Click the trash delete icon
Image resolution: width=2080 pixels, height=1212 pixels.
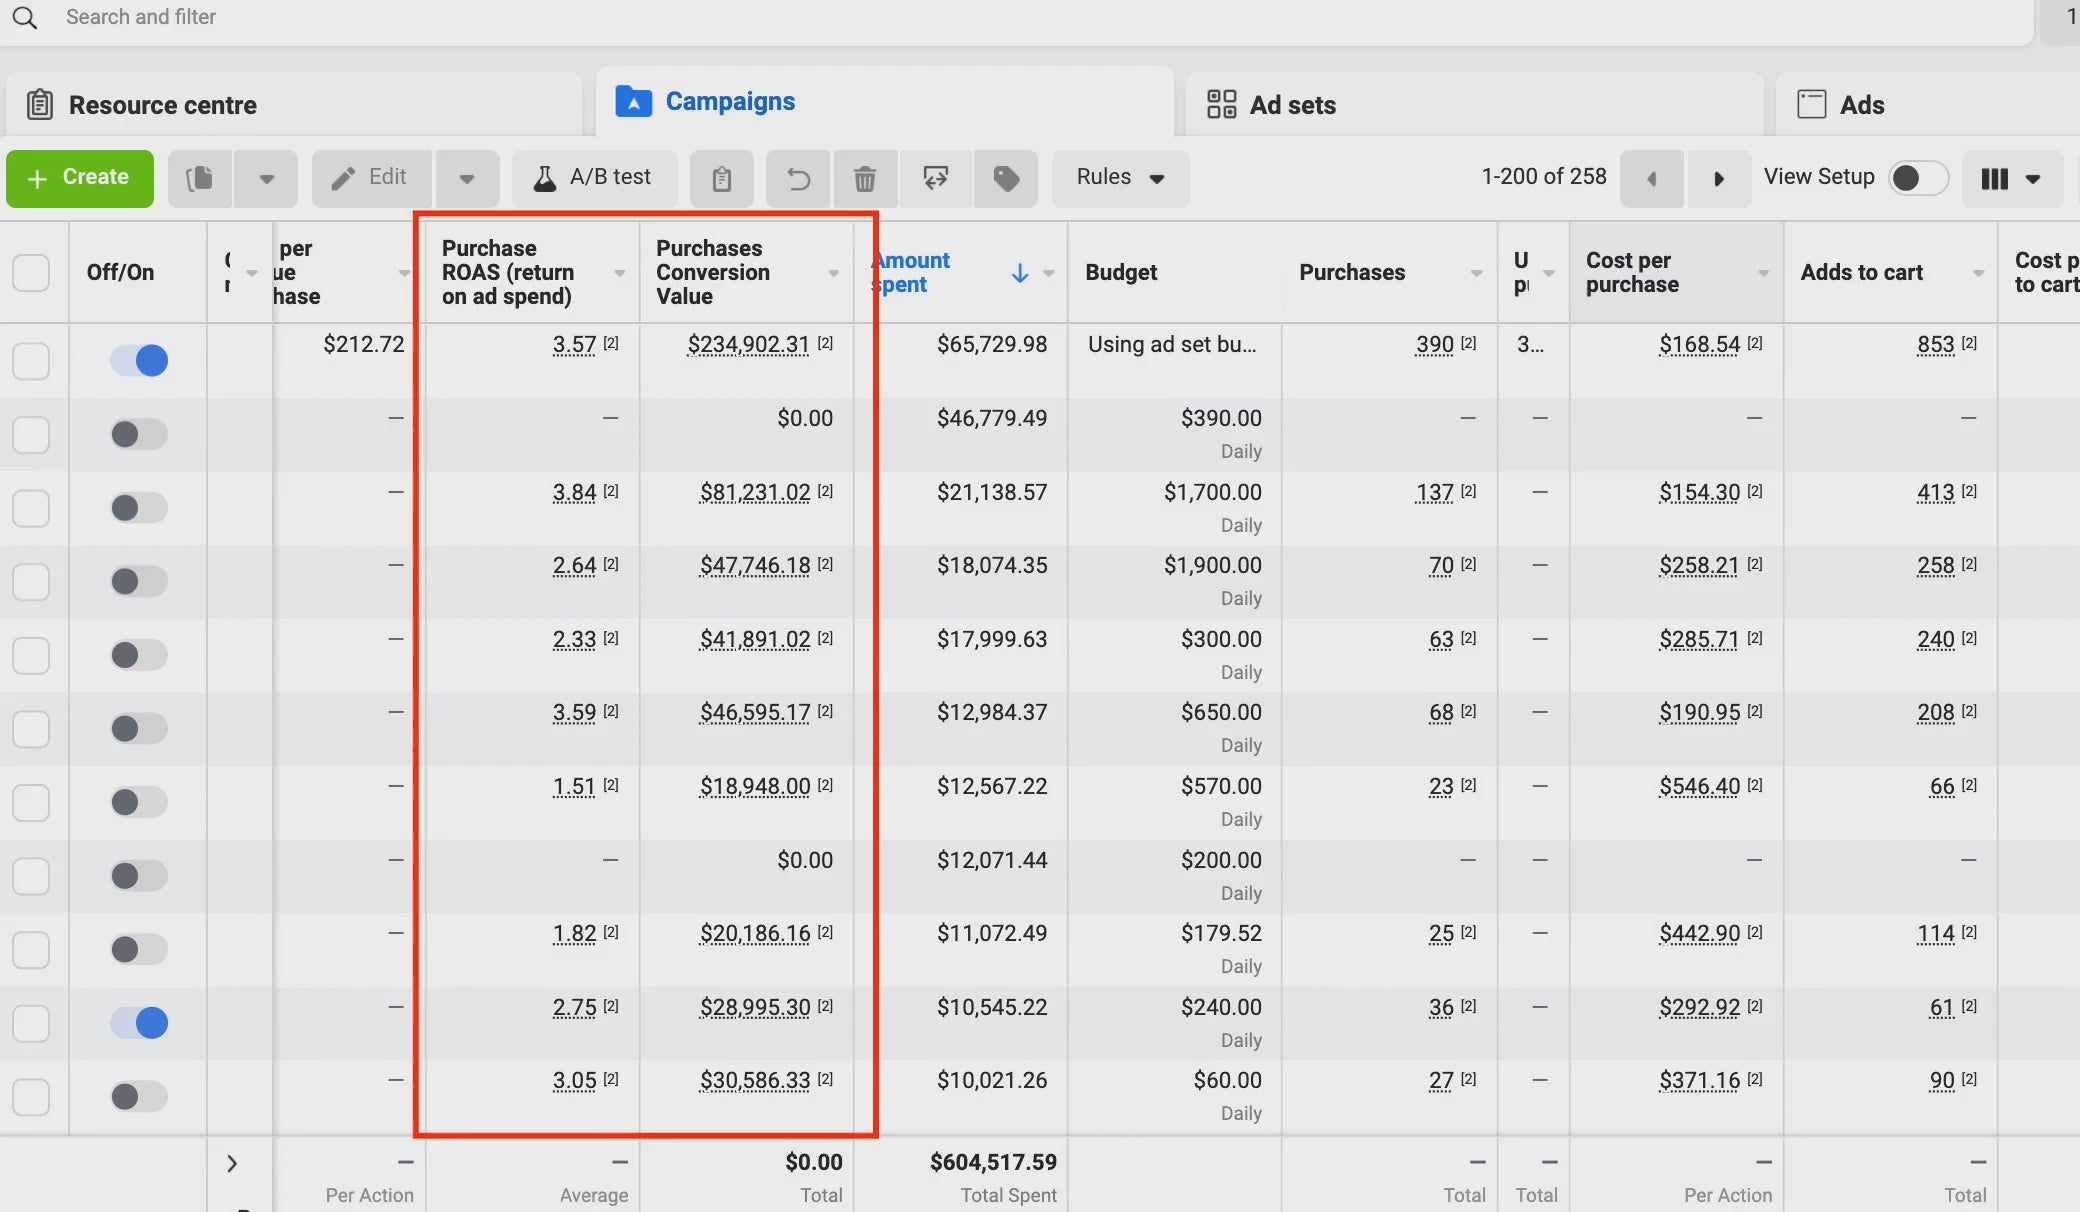[x=865, y=179]
